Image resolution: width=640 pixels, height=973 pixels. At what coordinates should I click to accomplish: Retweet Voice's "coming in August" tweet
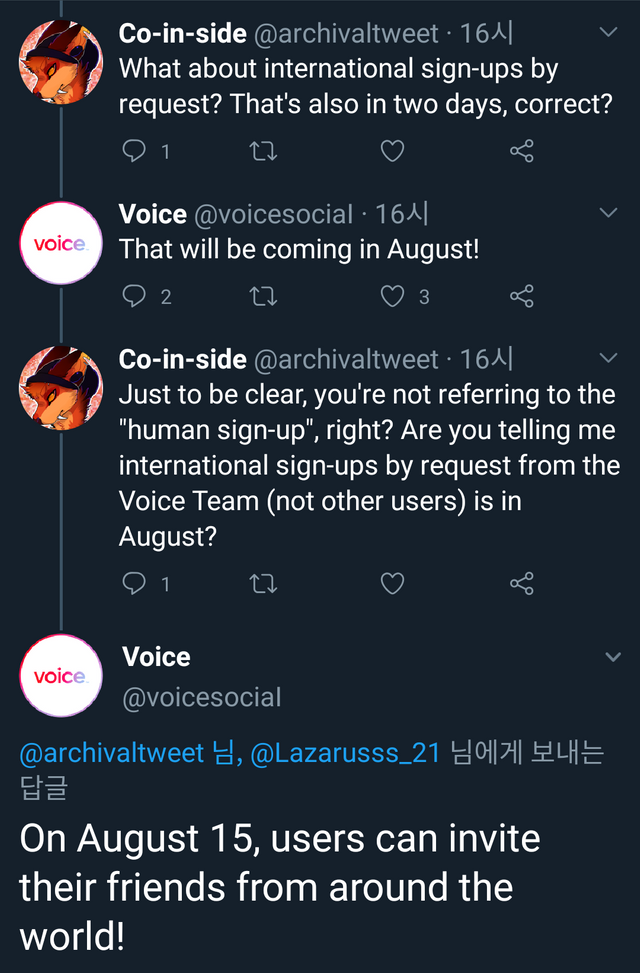(263, 296)
